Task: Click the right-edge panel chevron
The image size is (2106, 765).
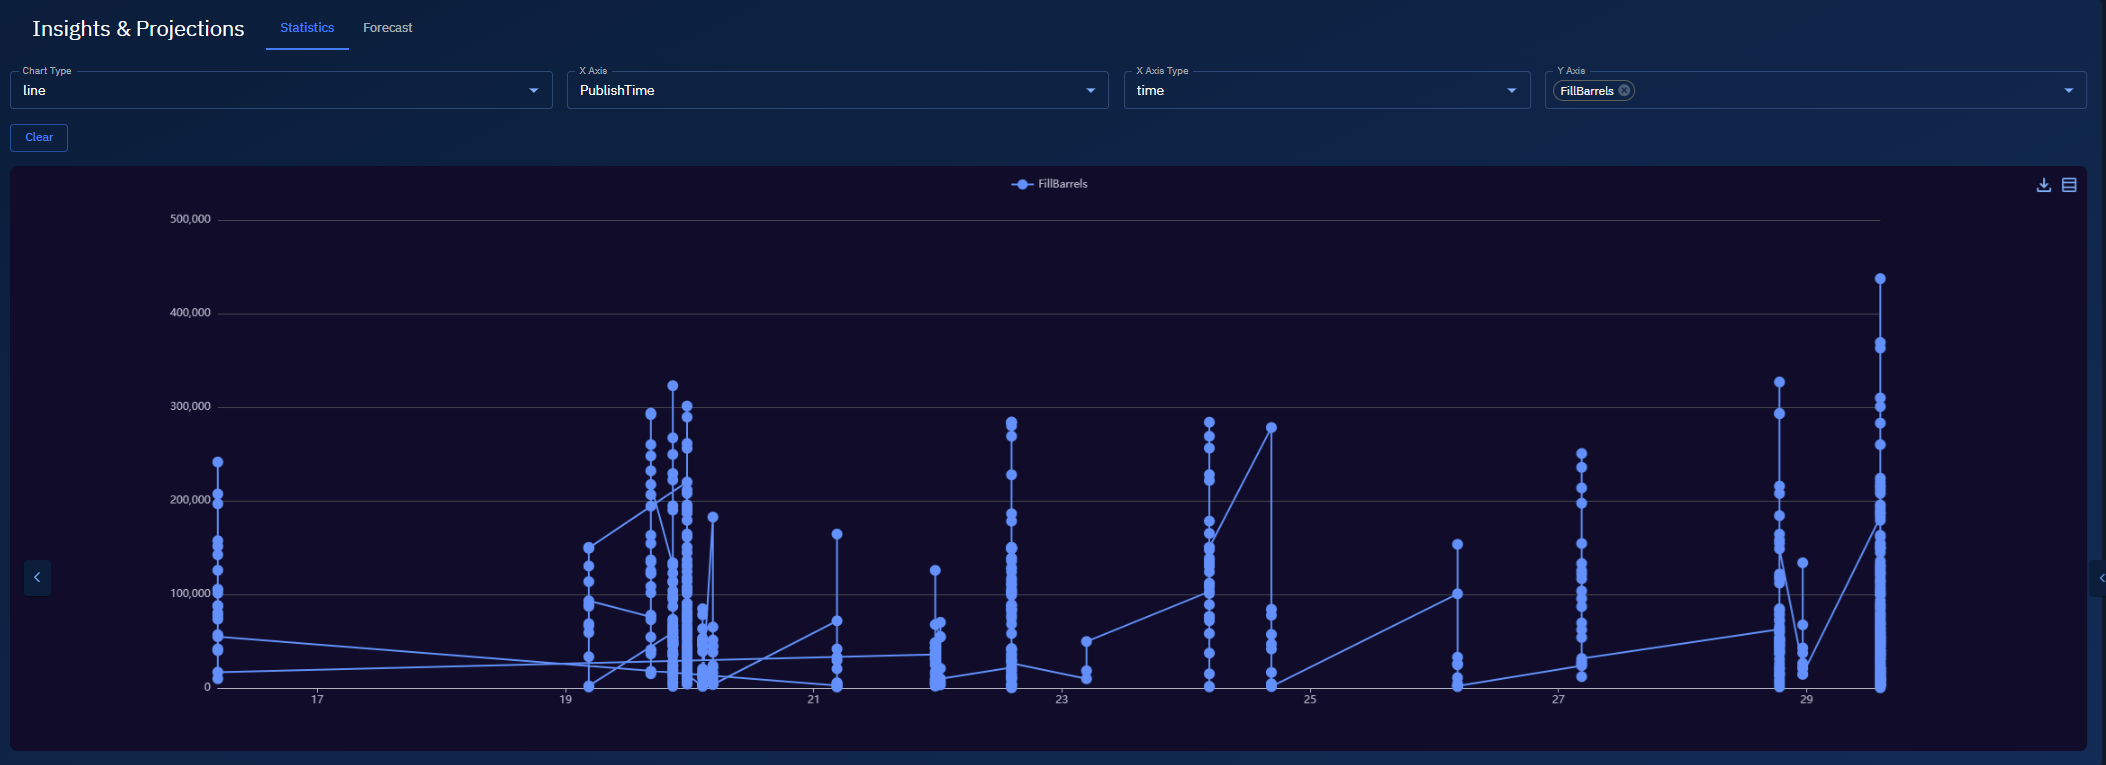Action: pos(2100,578)
